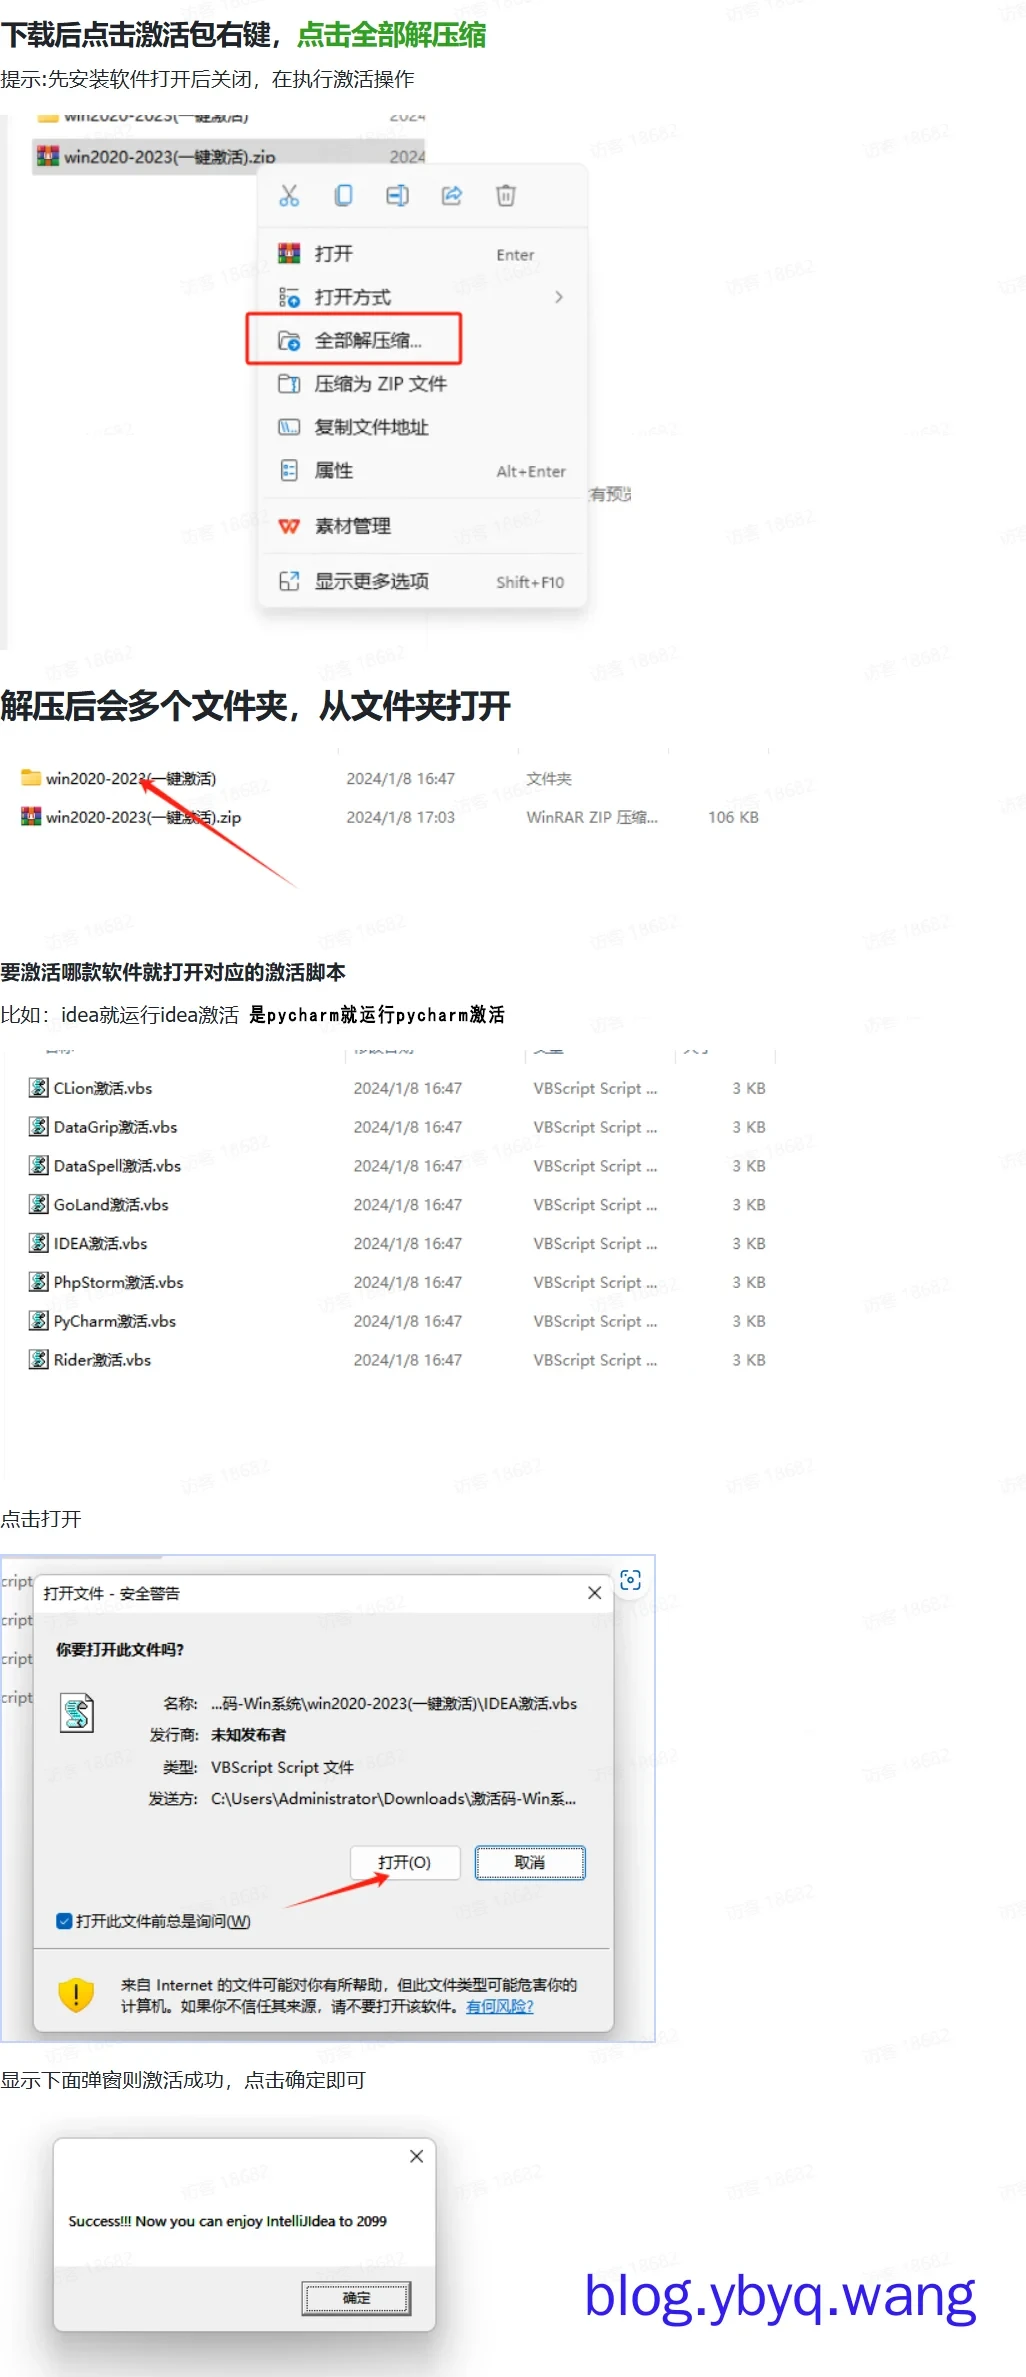Click the Success!!! IntelliJIdea to 2099 message

pyautogui.click(x=227, y=2221)
